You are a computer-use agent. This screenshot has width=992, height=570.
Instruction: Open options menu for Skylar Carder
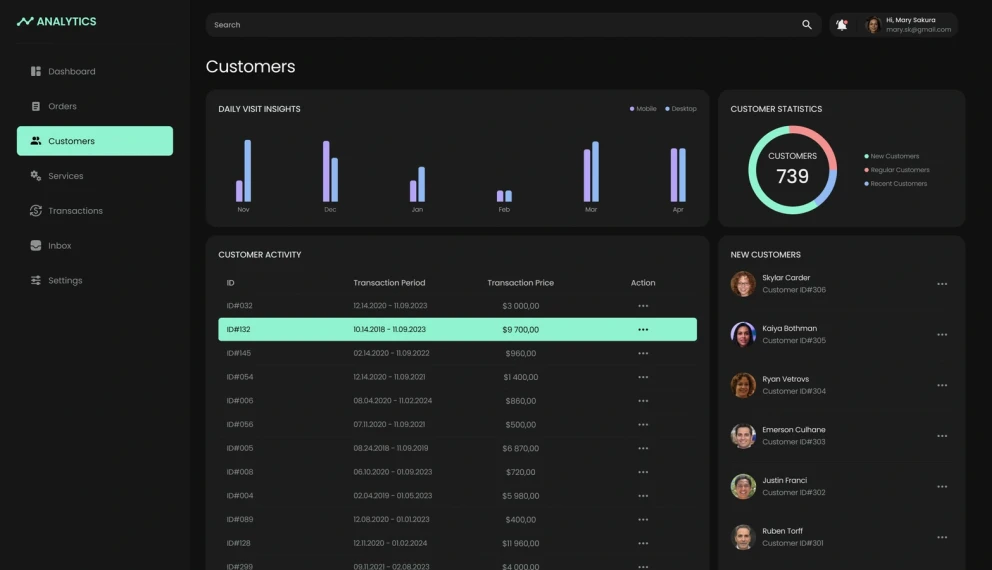pyautogui.click(x=942, y=284)
